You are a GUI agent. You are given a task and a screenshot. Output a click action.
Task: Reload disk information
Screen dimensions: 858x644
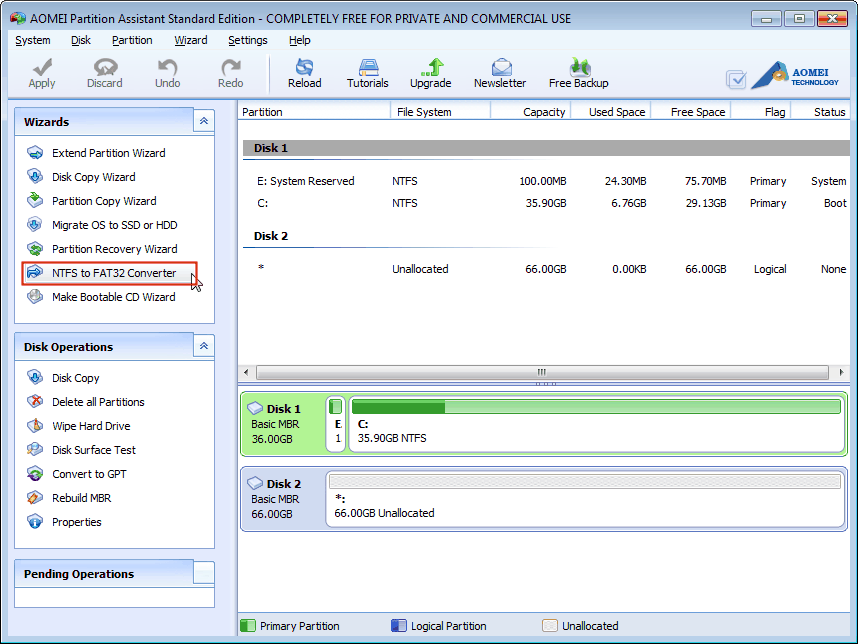[304, 72]
